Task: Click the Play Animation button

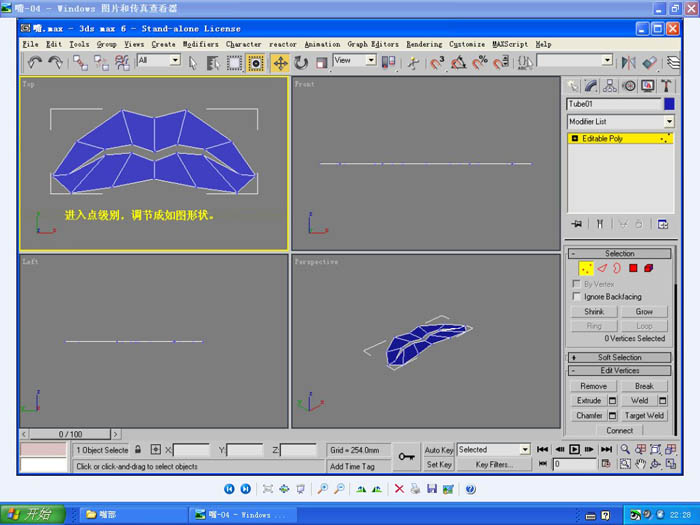Action: [575, 450]
